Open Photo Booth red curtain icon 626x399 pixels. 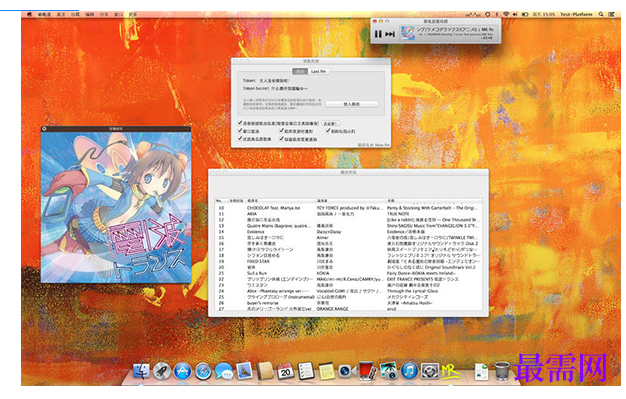click(x=367, y=371)
